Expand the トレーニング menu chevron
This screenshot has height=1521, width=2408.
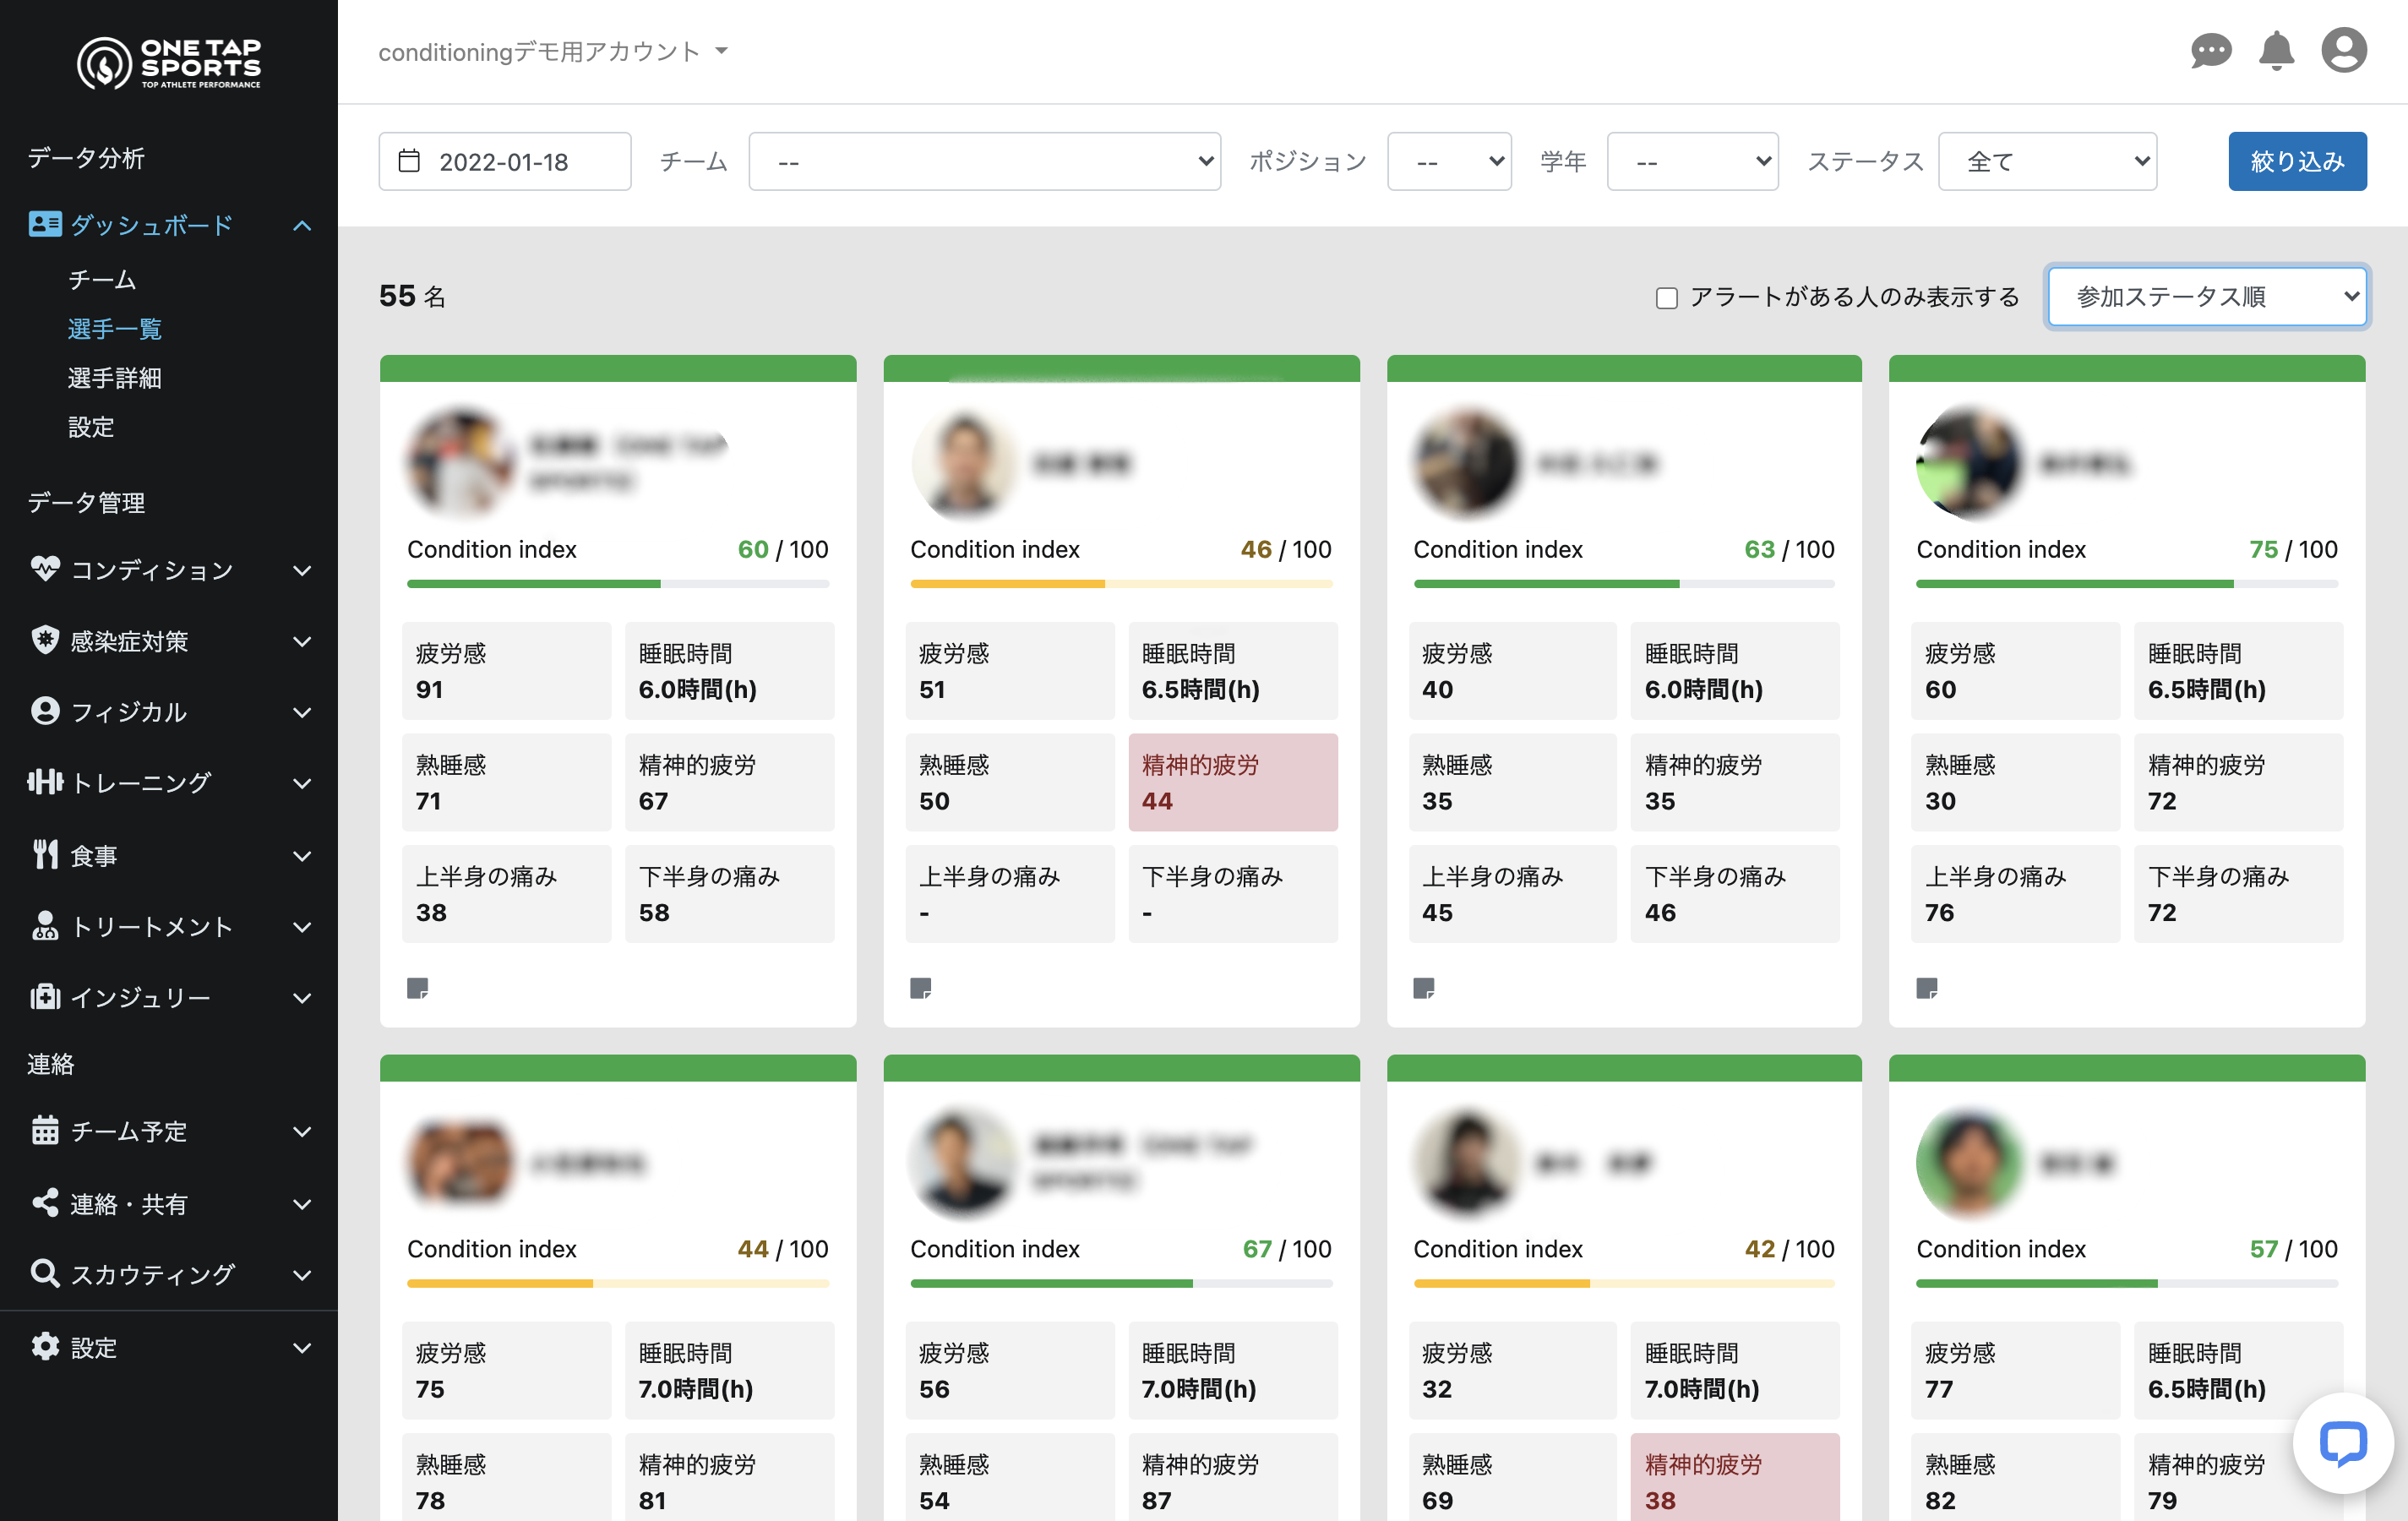tap(302, 783)
